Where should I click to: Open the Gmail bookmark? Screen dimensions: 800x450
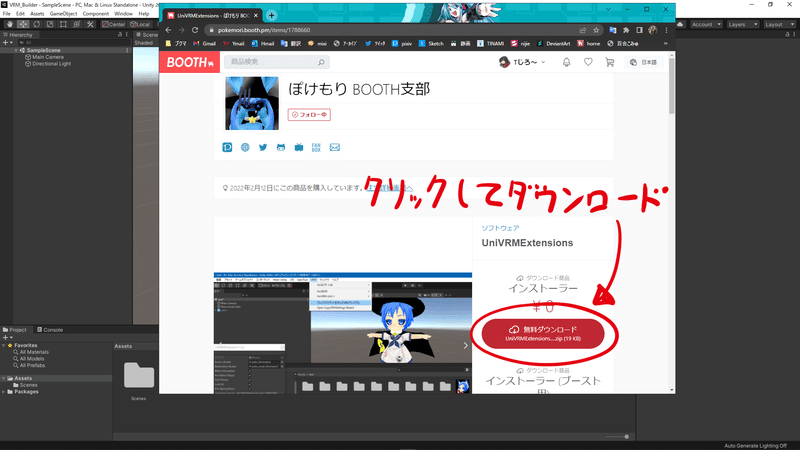coord(205,44)
